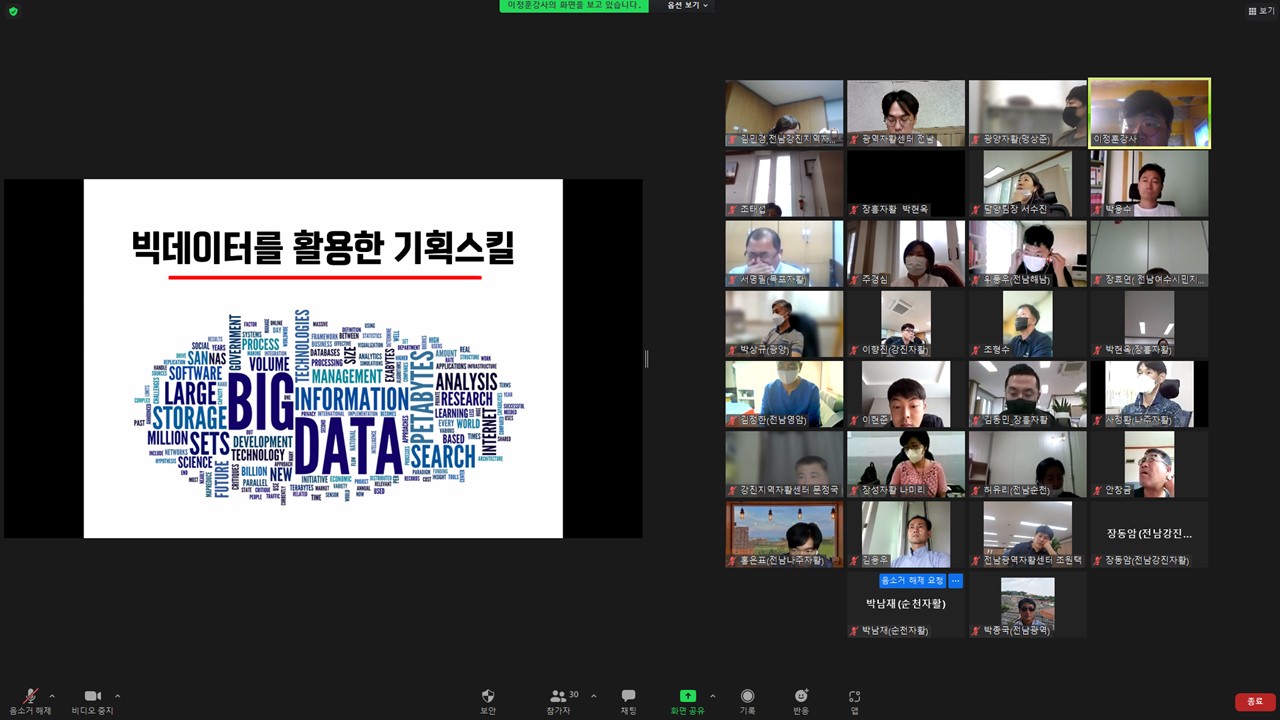Open the 채팅 chat panel

tap(628, 697)
